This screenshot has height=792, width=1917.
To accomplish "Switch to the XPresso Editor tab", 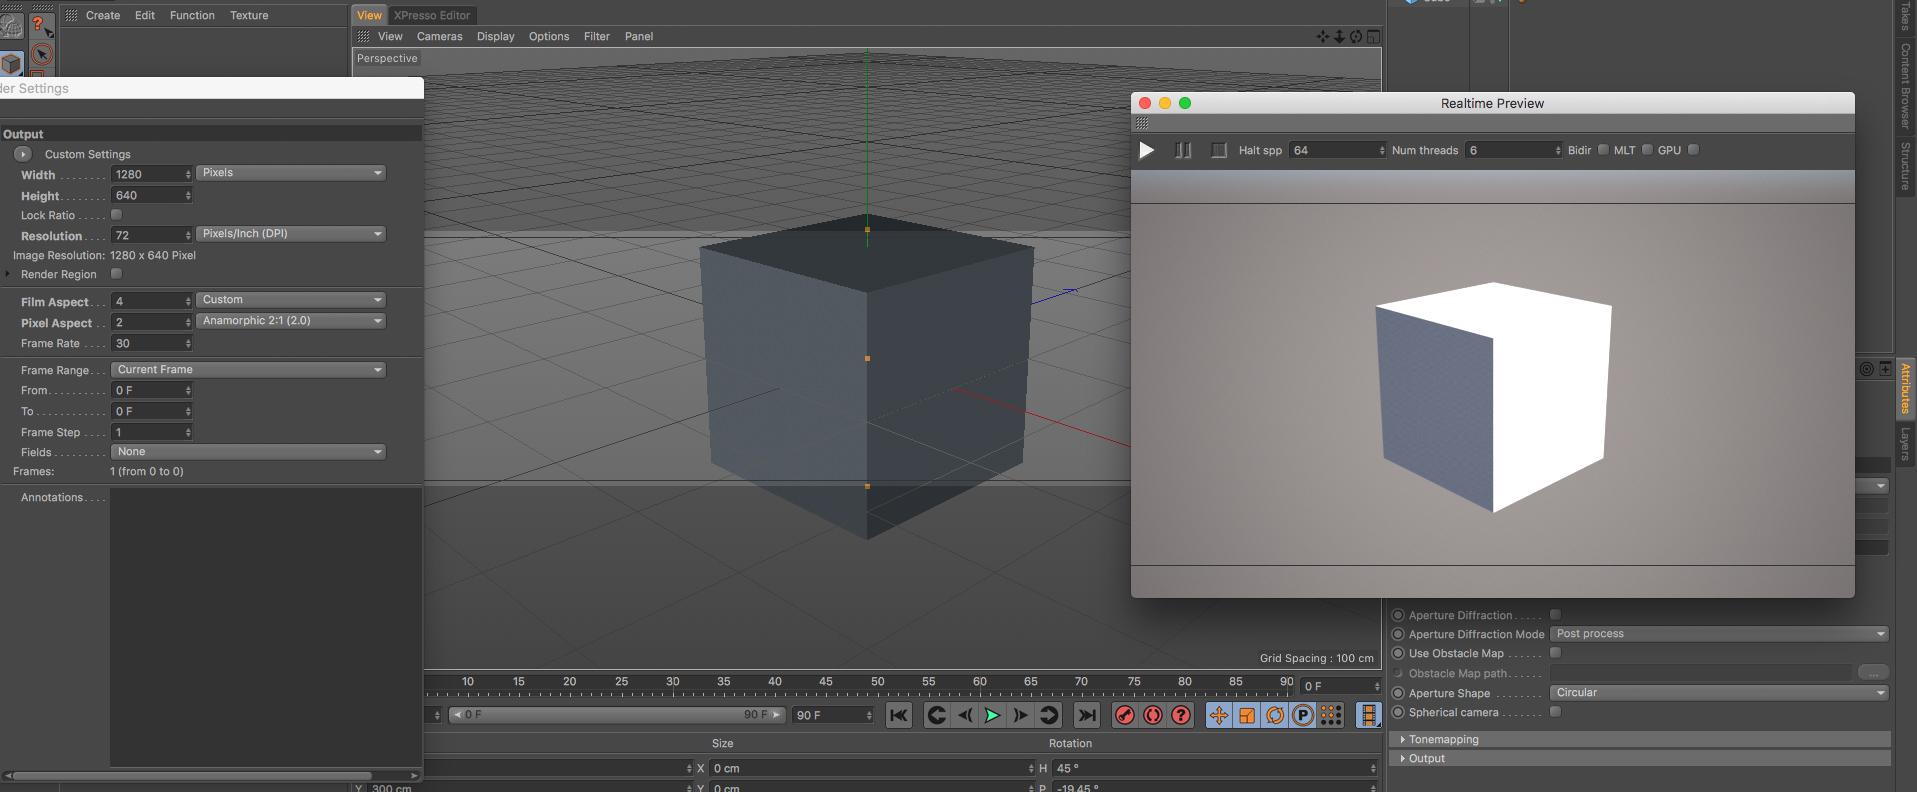I will coord(431,16).
